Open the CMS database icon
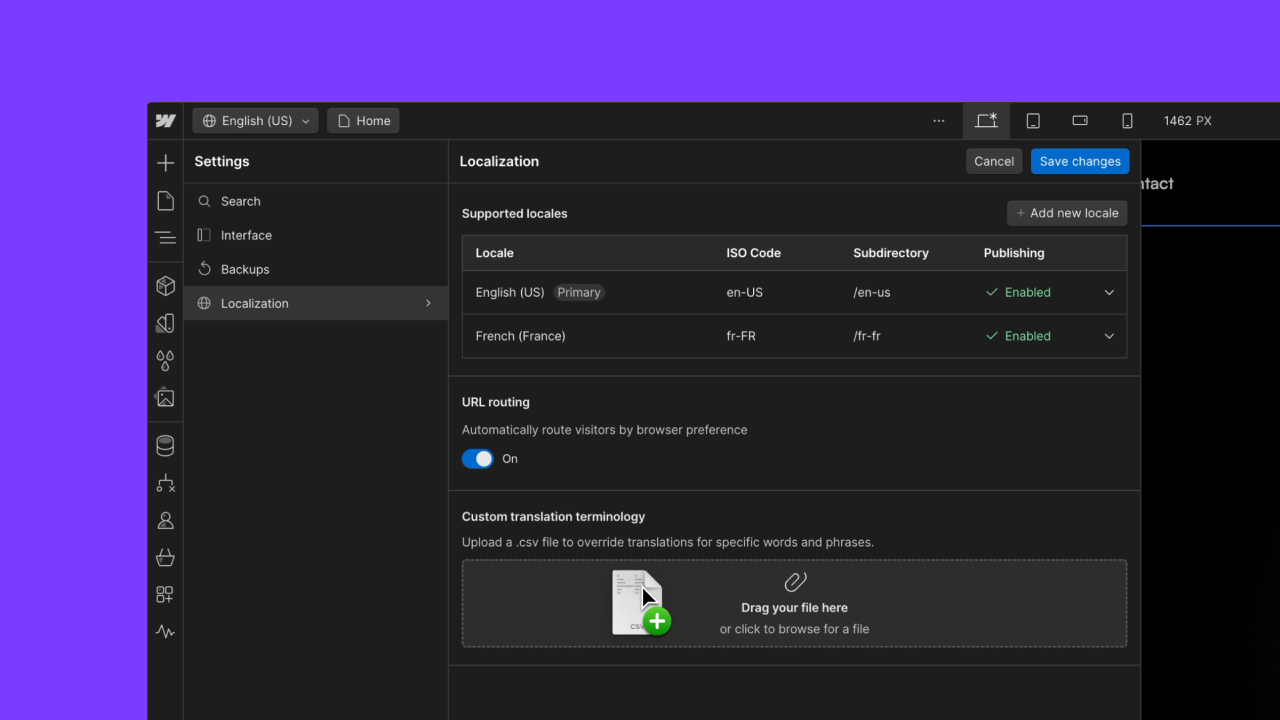This screenshot has height=720, width=1280. click(166, 446)
